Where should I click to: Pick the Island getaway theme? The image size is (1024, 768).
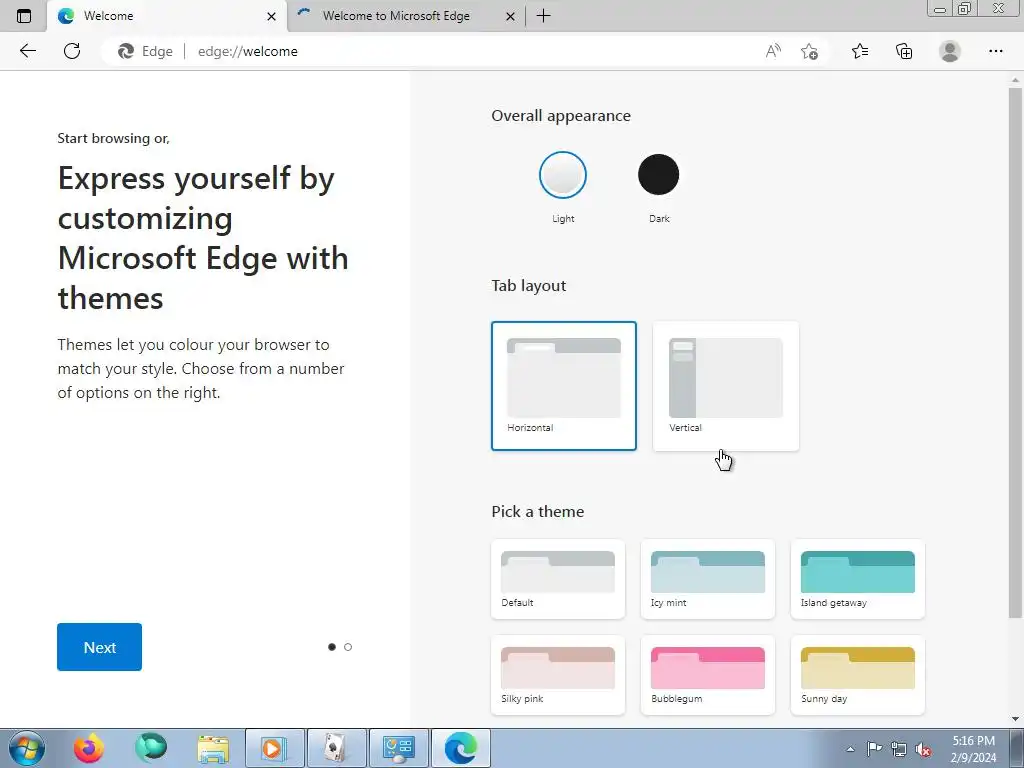coord(857,579)
